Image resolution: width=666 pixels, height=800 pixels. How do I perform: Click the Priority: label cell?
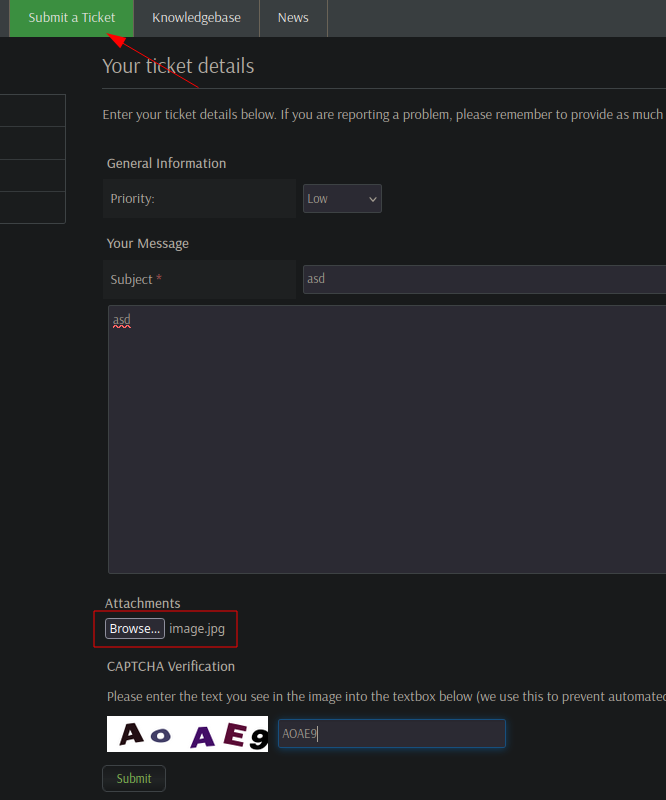click(200, 198)
